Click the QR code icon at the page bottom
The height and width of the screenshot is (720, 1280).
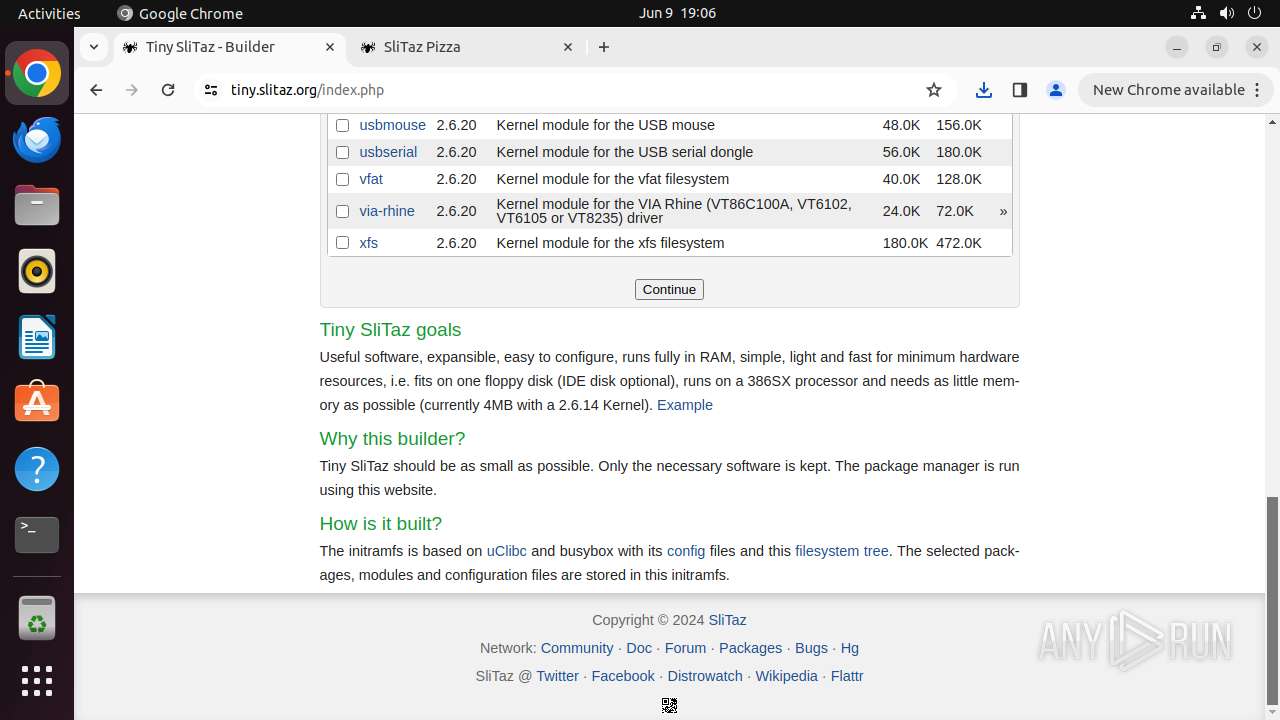tap(669, 705)
